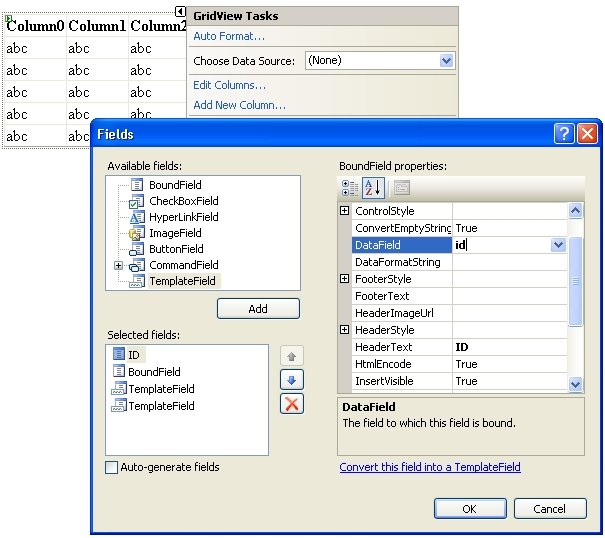This screenshot has width=605, height=538.
Task: Select ImageField label in Available fields
Action: (x=175, y=233)
